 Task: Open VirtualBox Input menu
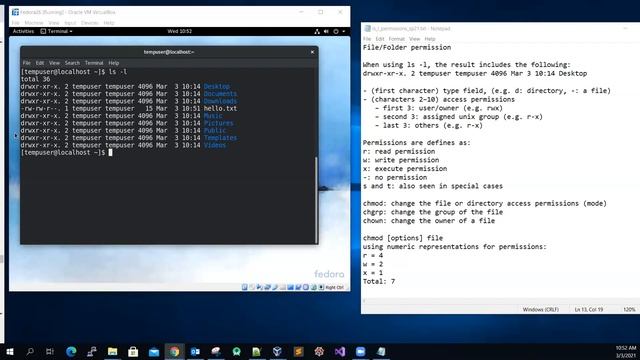[x=70, y=23]
